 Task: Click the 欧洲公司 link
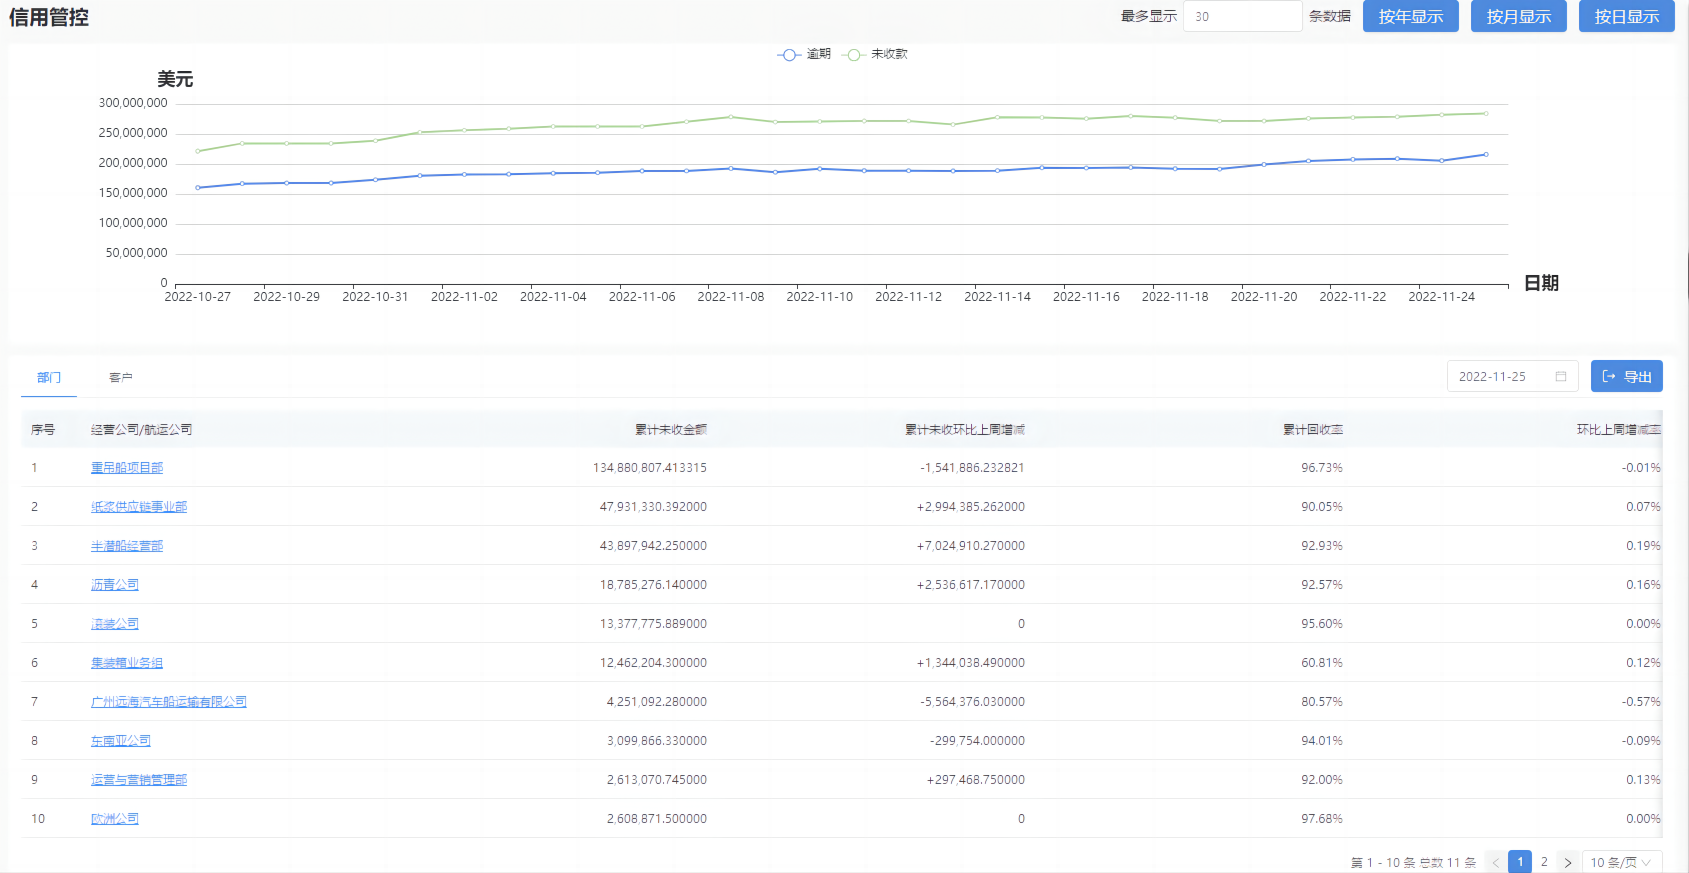[x=115, y=818]
